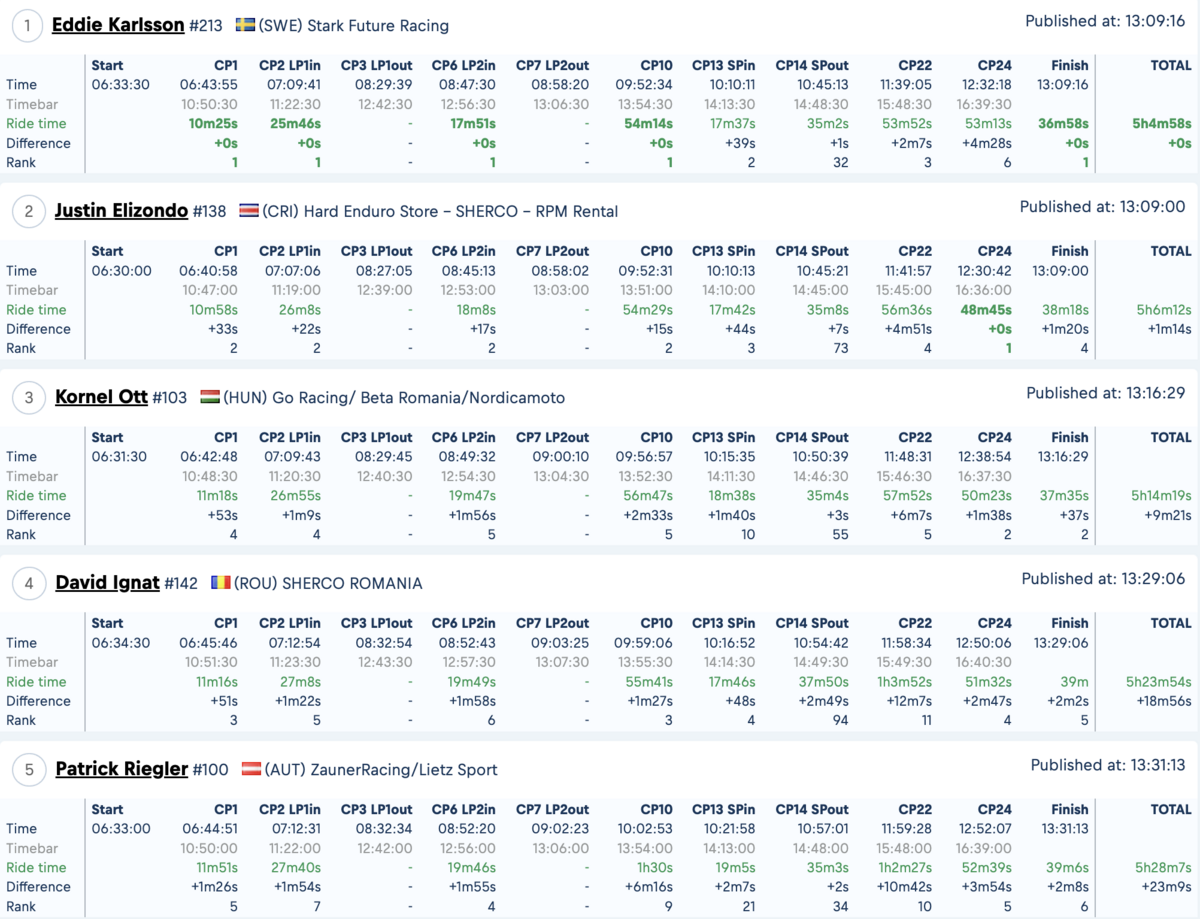The height and width of the screenshot is (919, 1200).
Task: Click the position 1 circle badge
Action: click(27, 26)
